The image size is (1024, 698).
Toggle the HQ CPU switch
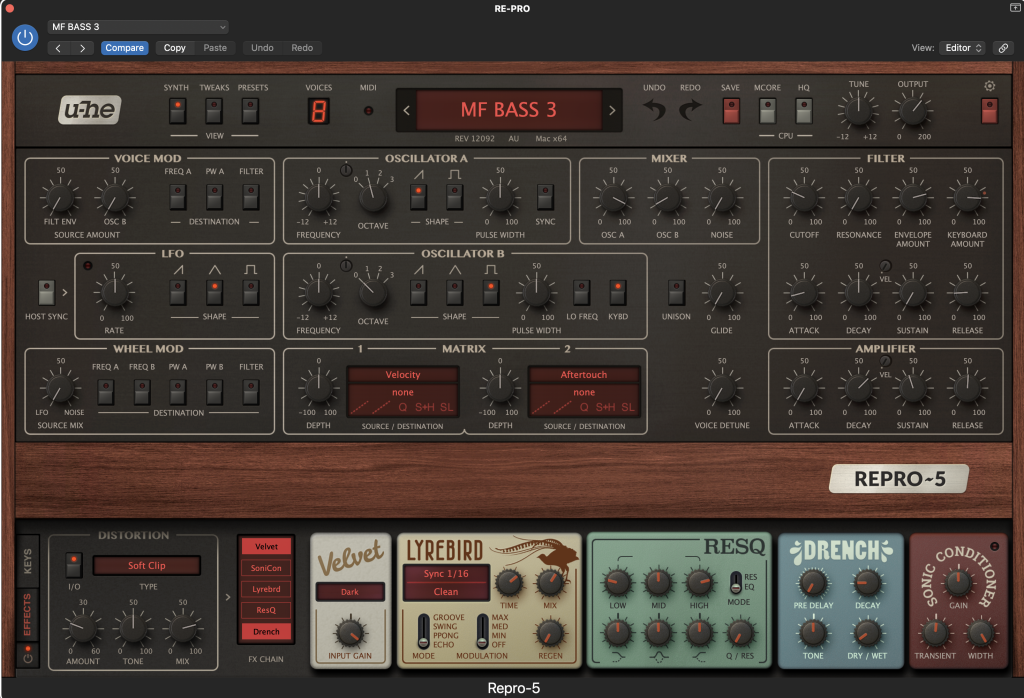tap(804, 110)
